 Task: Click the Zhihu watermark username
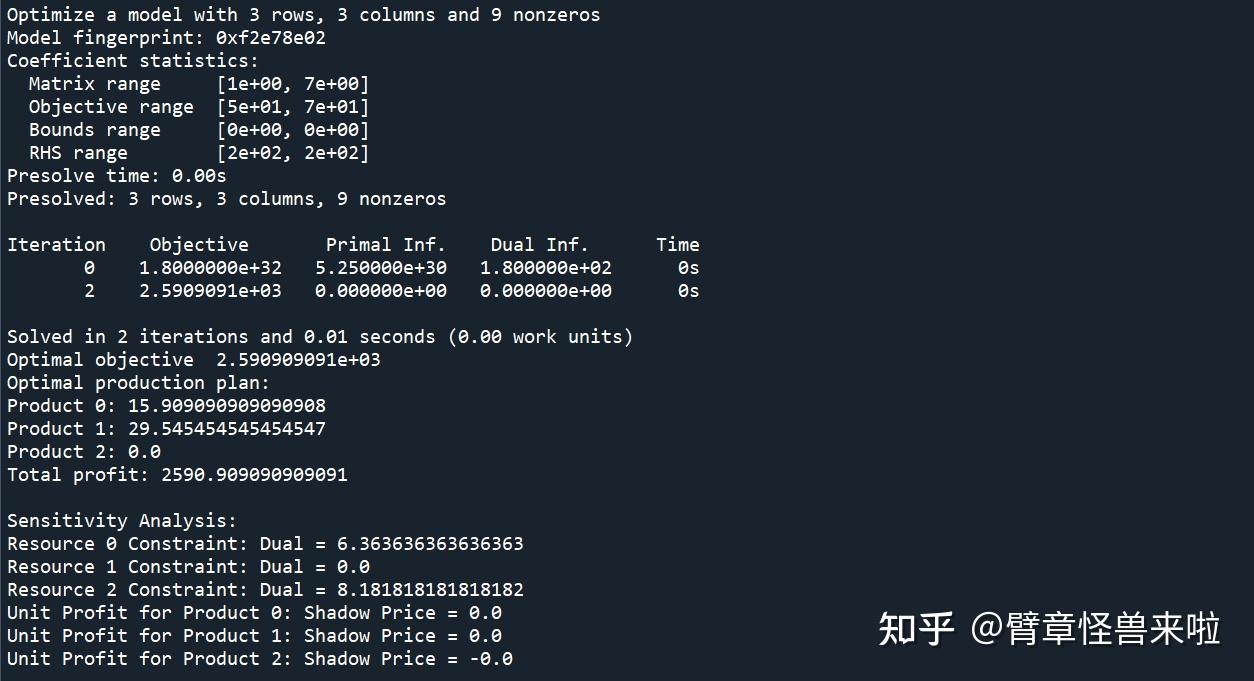(x=1095, y=629)
